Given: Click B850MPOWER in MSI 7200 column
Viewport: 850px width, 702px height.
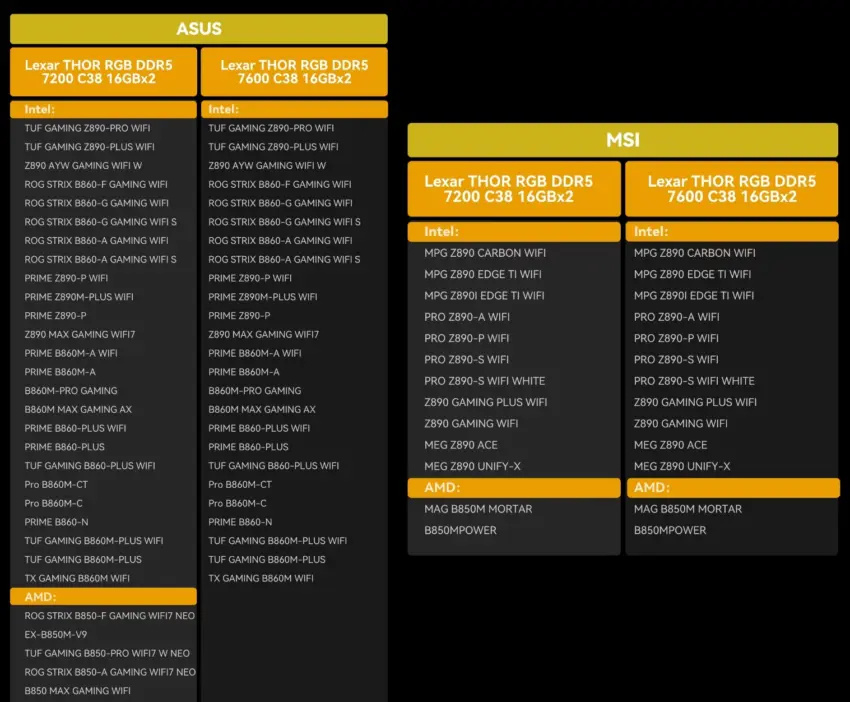Looking at the screenshot, I should coord(460,530).
